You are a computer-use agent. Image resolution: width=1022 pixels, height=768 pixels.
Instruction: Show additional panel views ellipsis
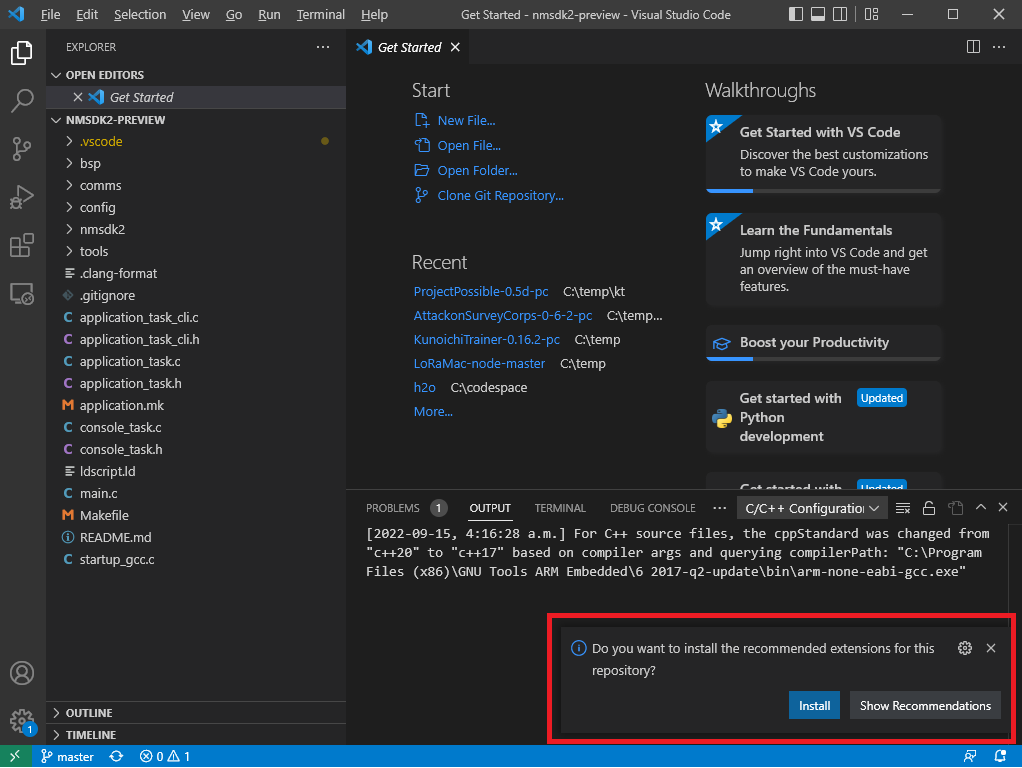pos(719,508)
